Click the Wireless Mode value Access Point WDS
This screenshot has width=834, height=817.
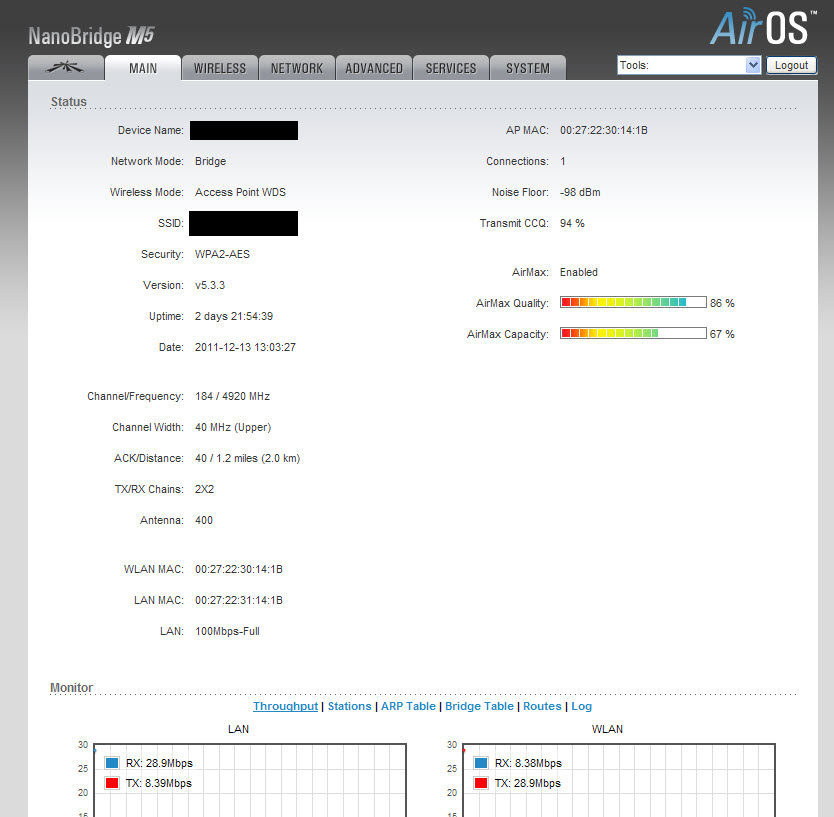click(x=240, y=192)
